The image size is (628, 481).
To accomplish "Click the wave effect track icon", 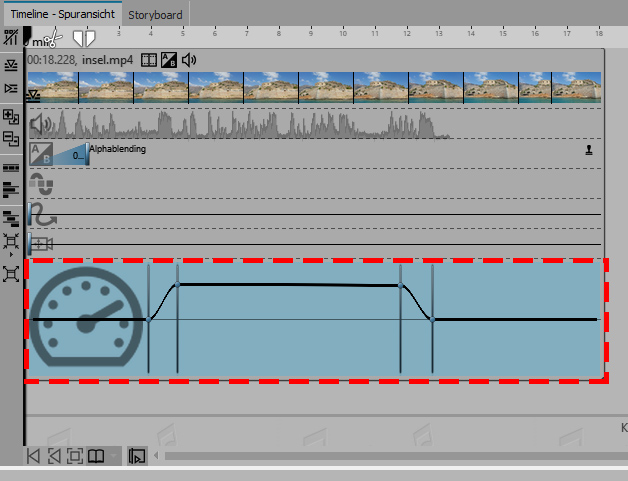I will tap(41, 184).
